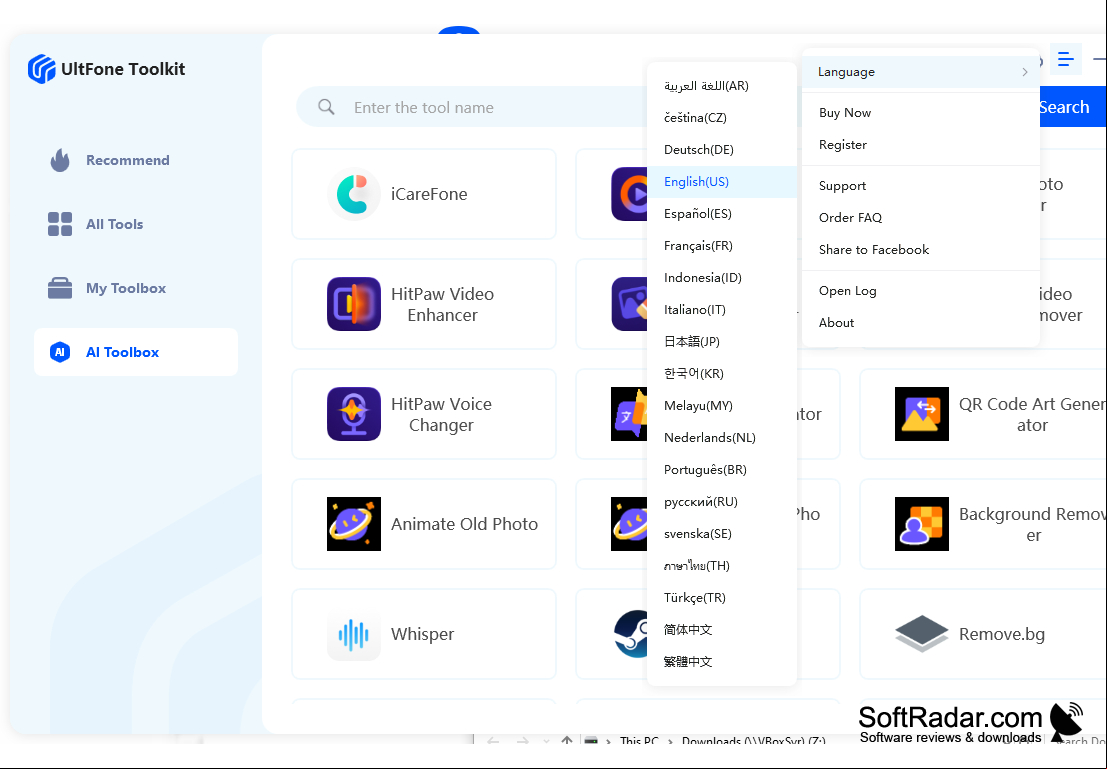
Task: Select Thai (TH) language
Action: pyautogui.click(x=722, y=566)
